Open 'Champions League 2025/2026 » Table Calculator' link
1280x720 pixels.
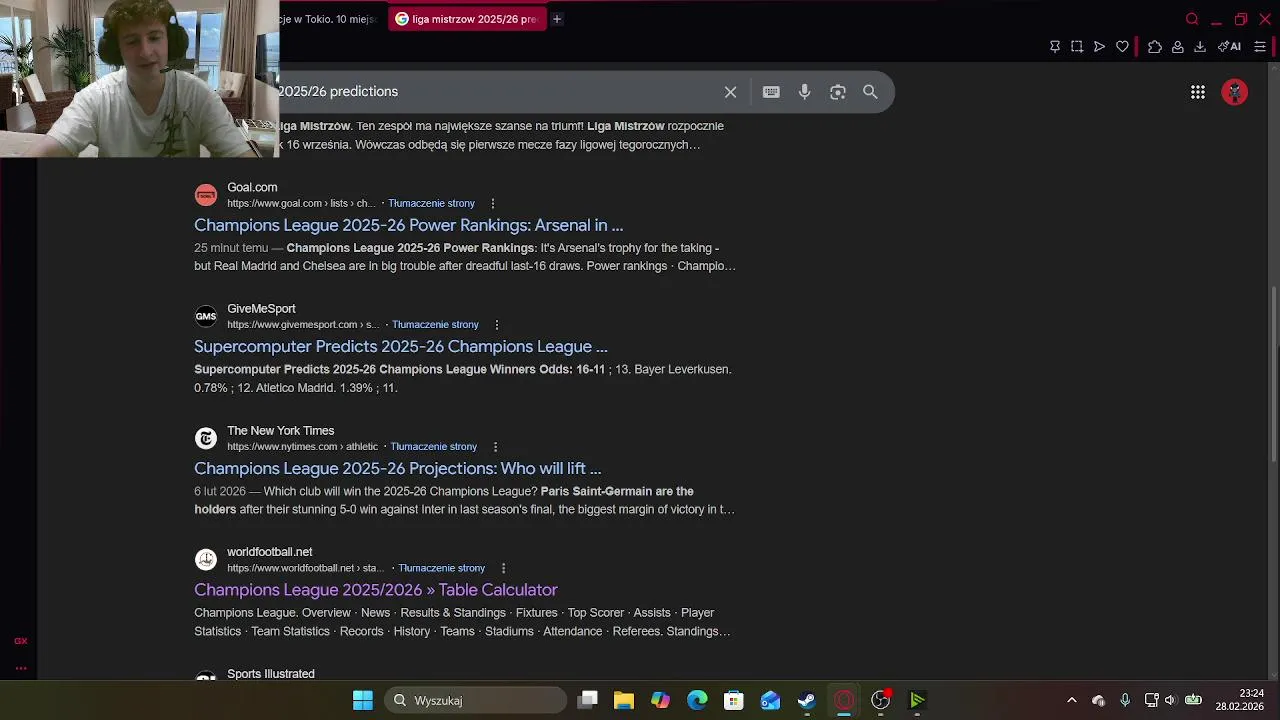[376, 590]
